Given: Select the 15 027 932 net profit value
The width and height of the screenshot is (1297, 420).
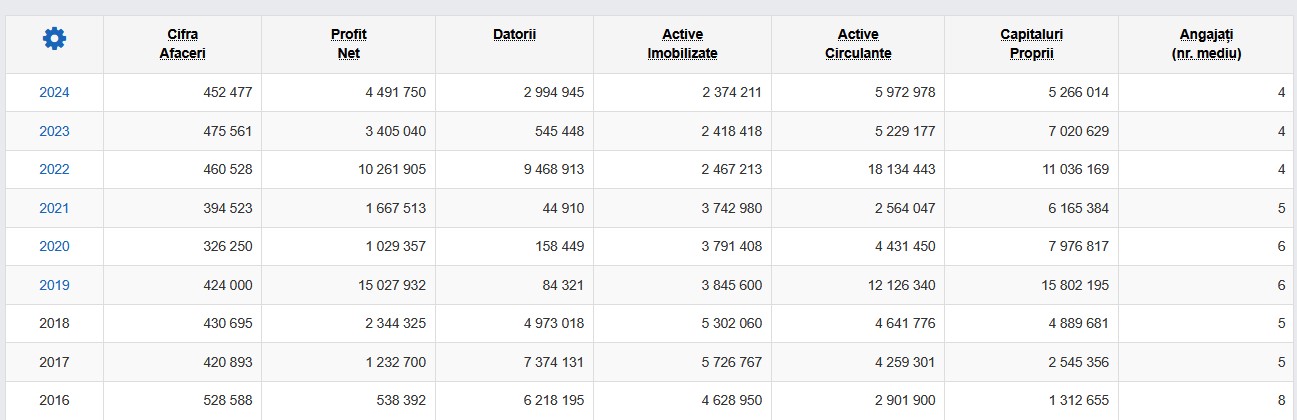Looking at the screenshot, I should (x=391, y=285).
